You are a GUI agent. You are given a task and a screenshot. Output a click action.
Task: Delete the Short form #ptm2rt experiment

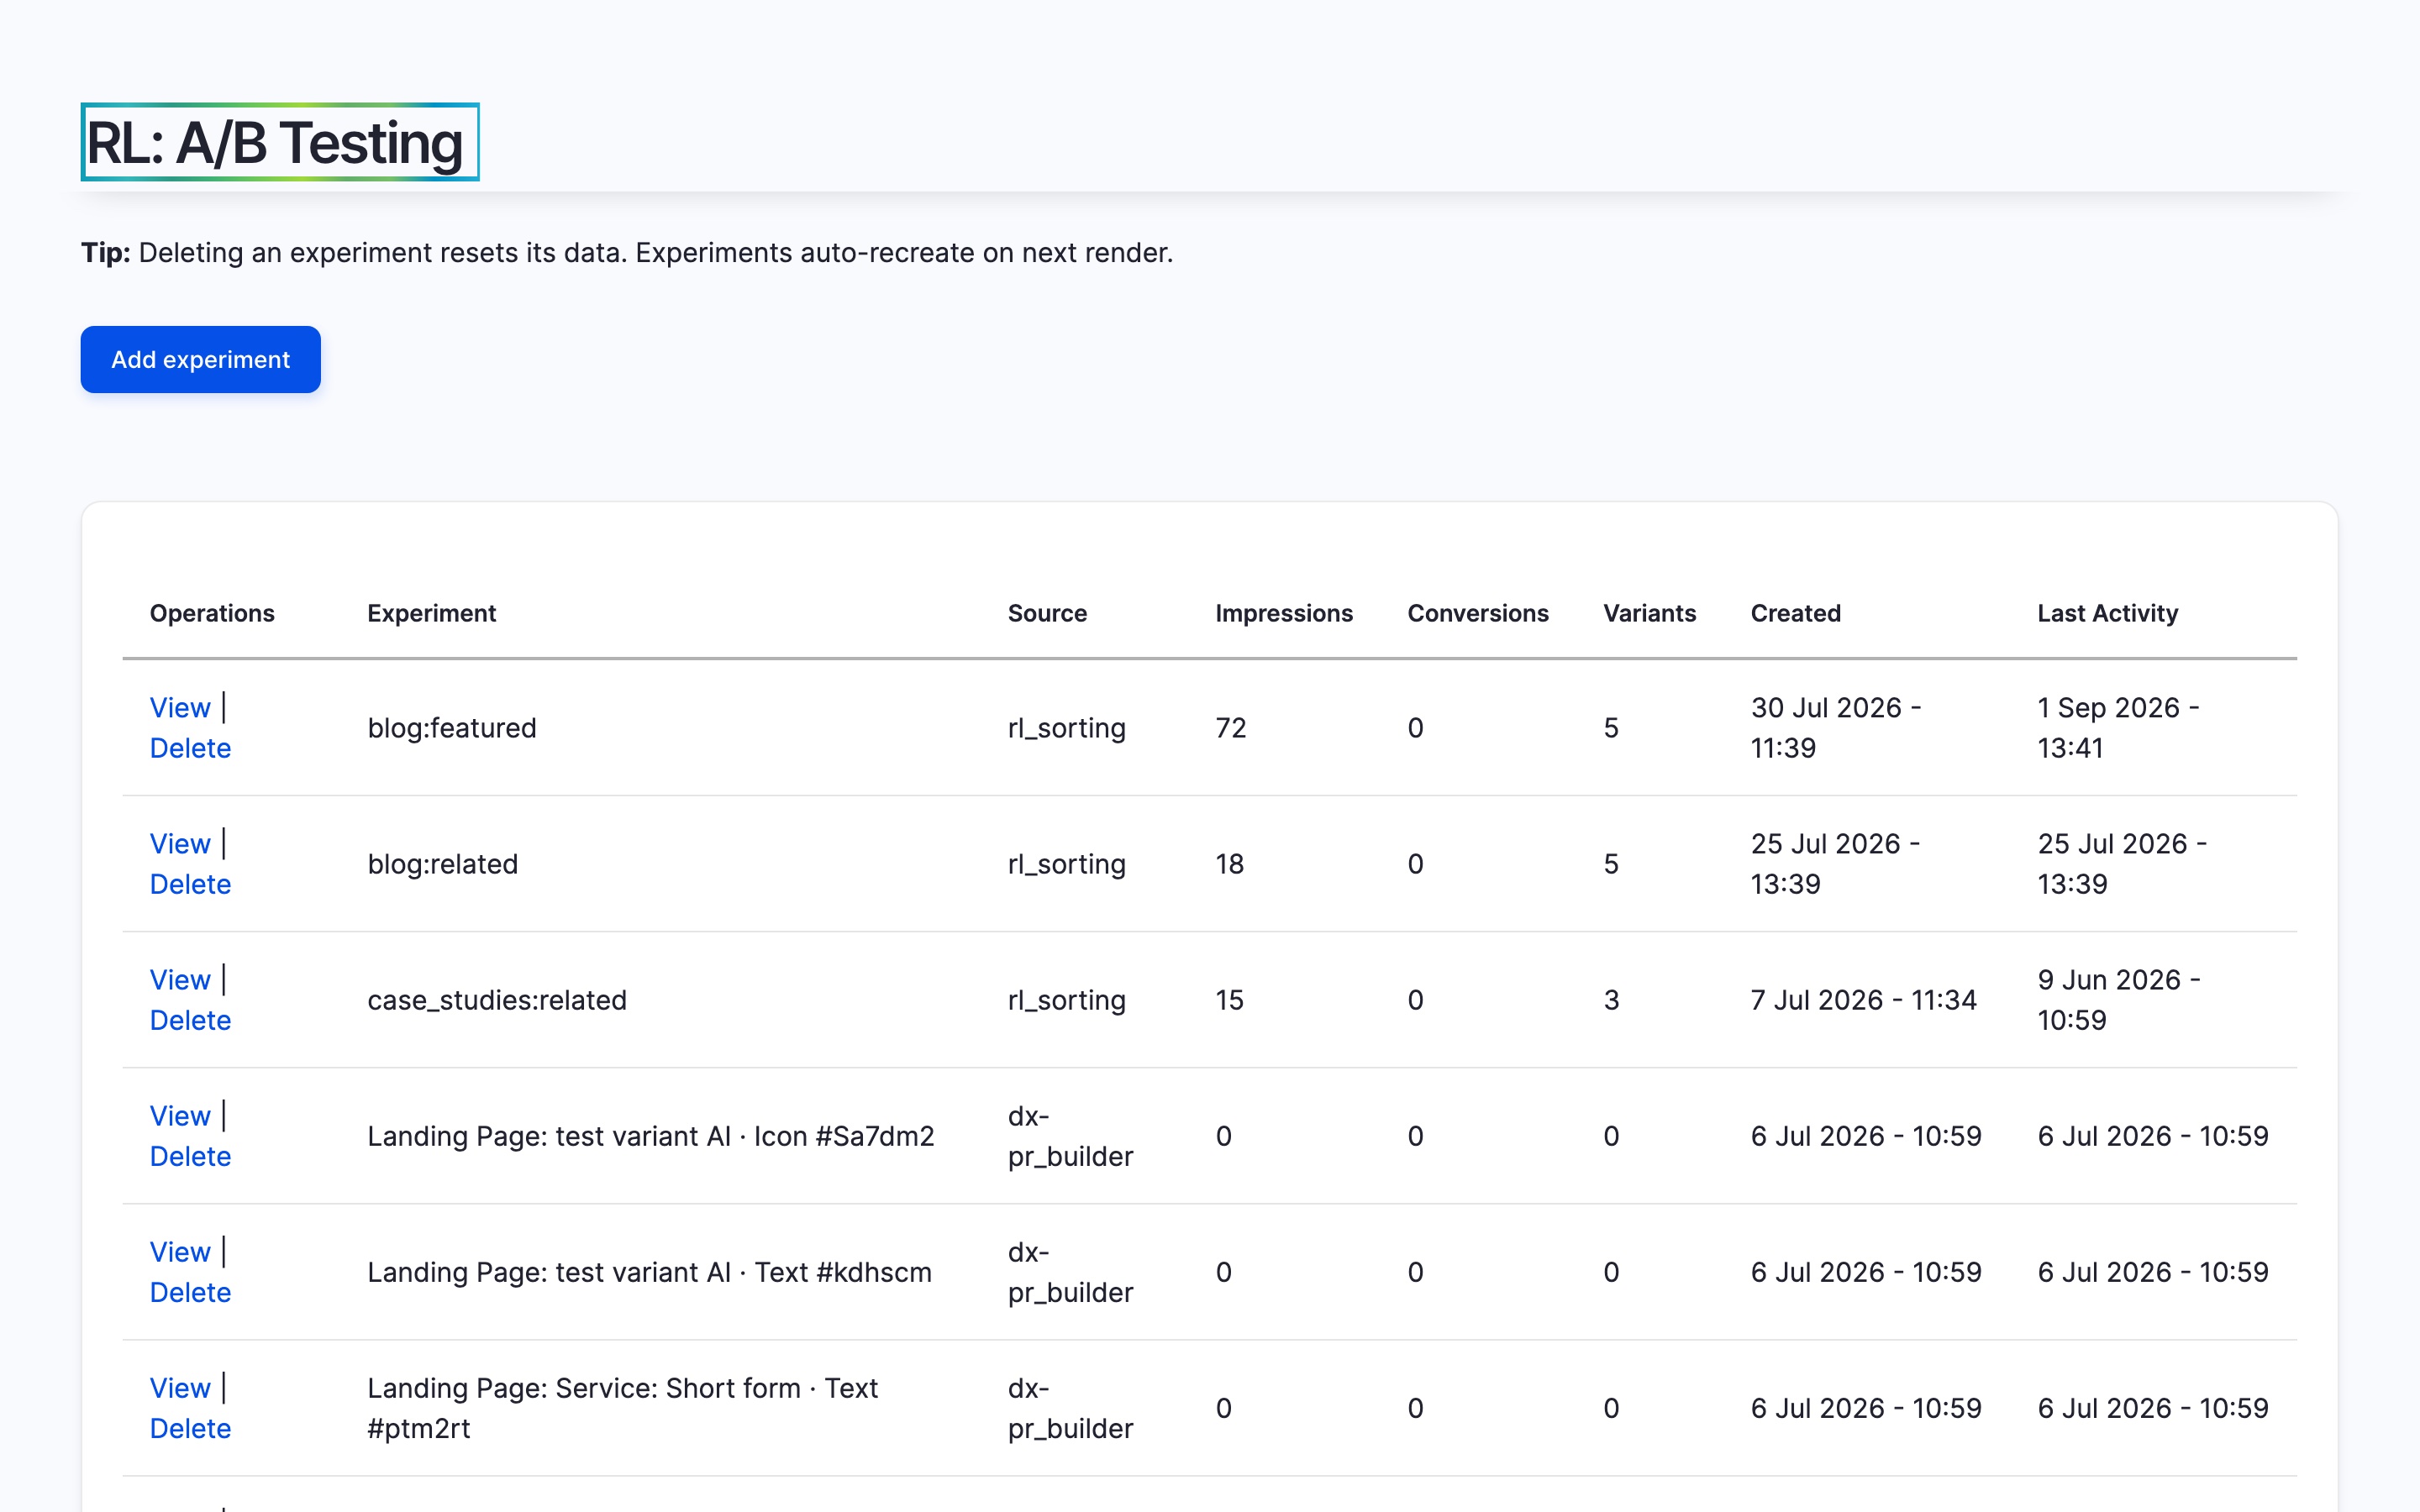click(190, 1428)
